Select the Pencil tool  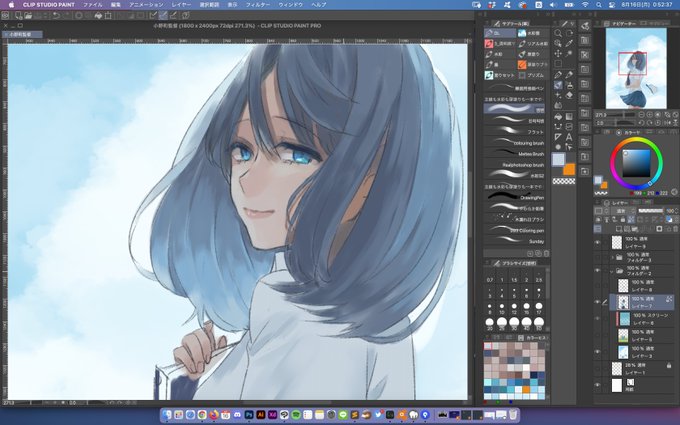click(569, 75)
